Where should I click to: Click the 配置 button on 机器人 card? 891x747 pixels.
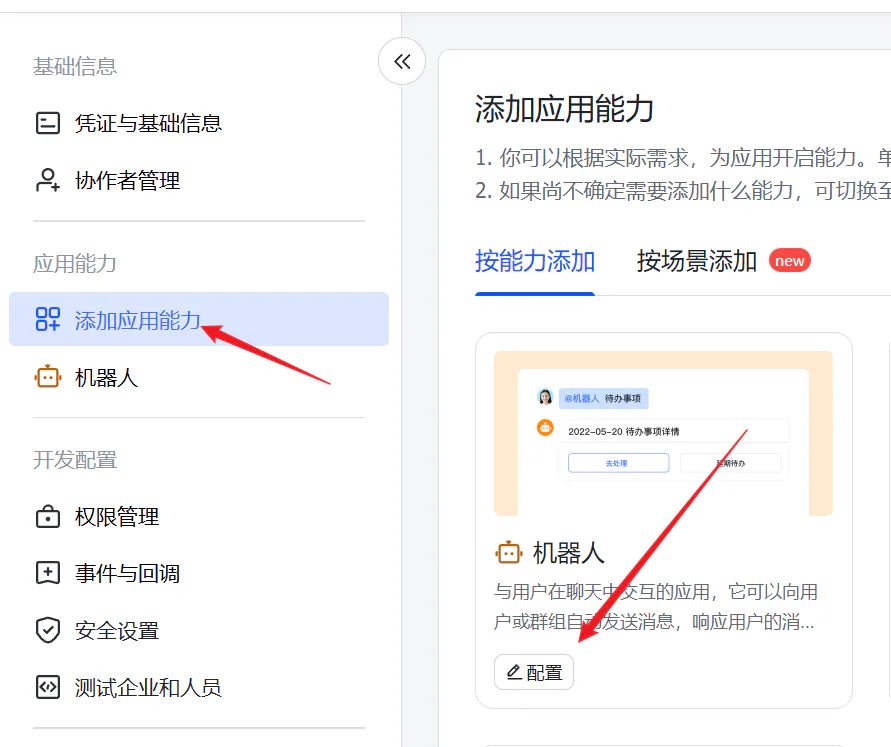tap(534, 673)
